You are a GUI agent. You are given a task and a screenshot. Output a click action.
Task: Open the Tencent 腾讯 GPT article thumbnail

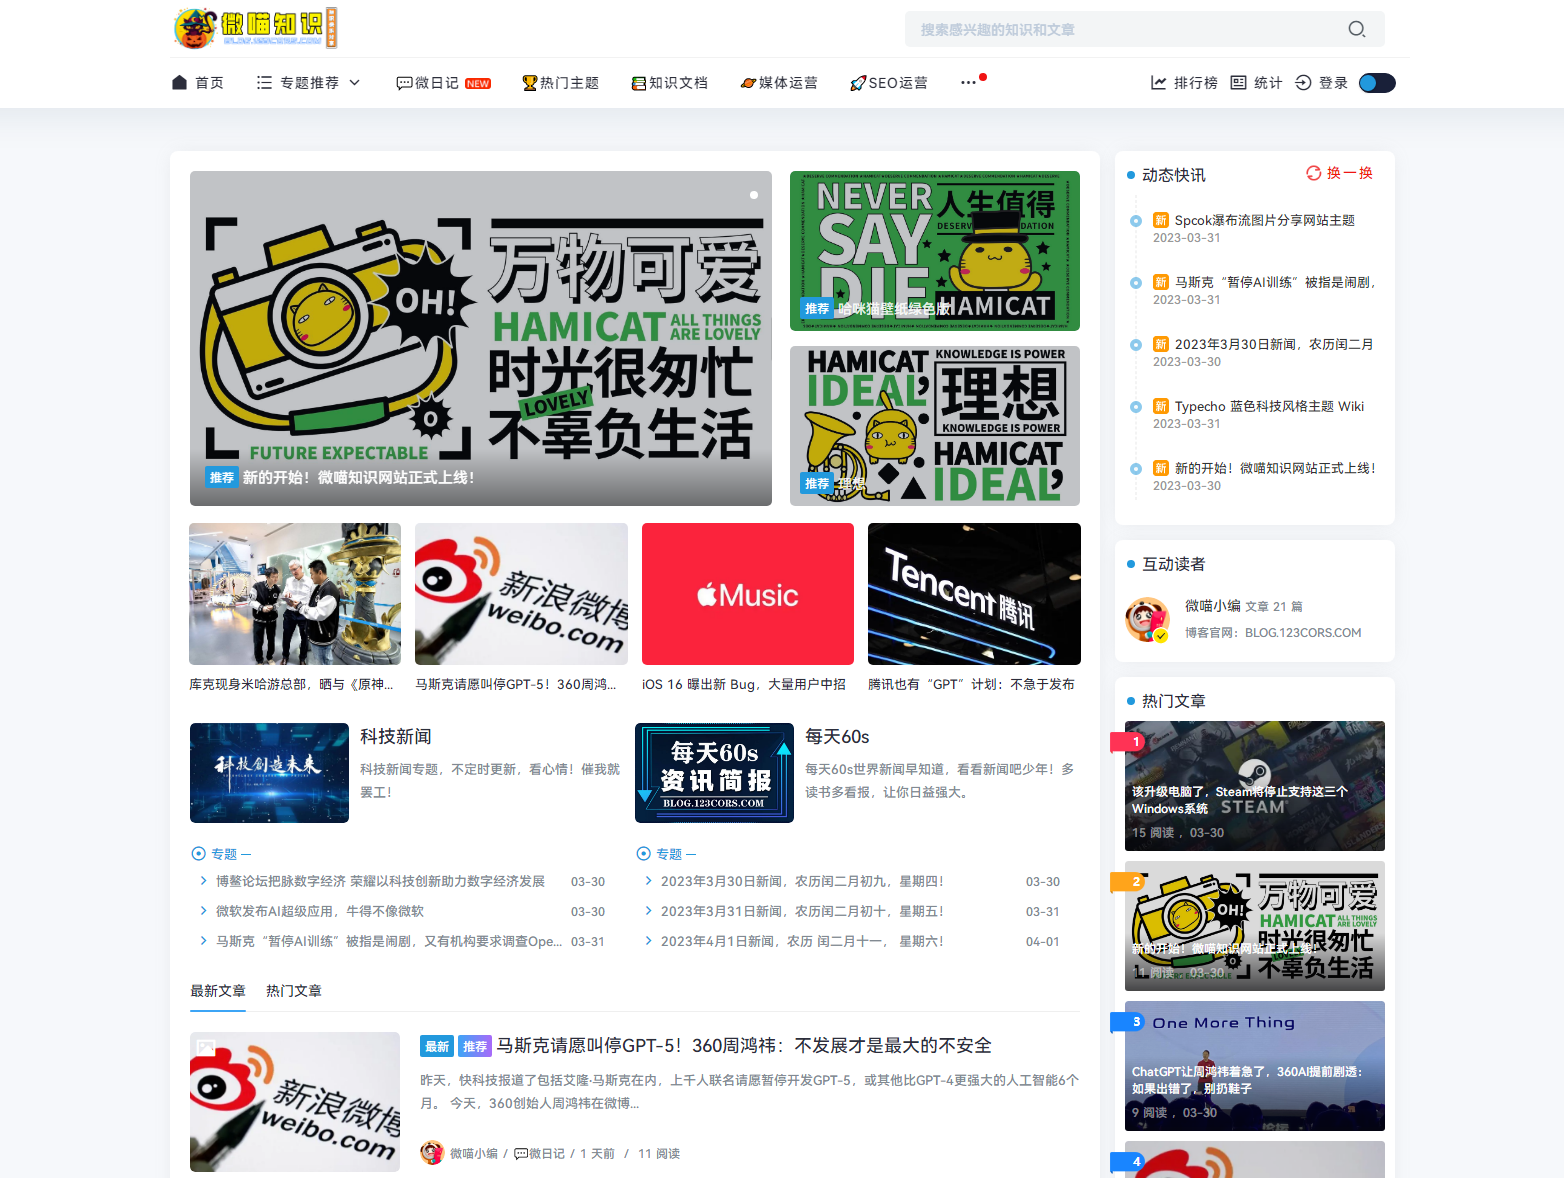(x=974, y=594)
